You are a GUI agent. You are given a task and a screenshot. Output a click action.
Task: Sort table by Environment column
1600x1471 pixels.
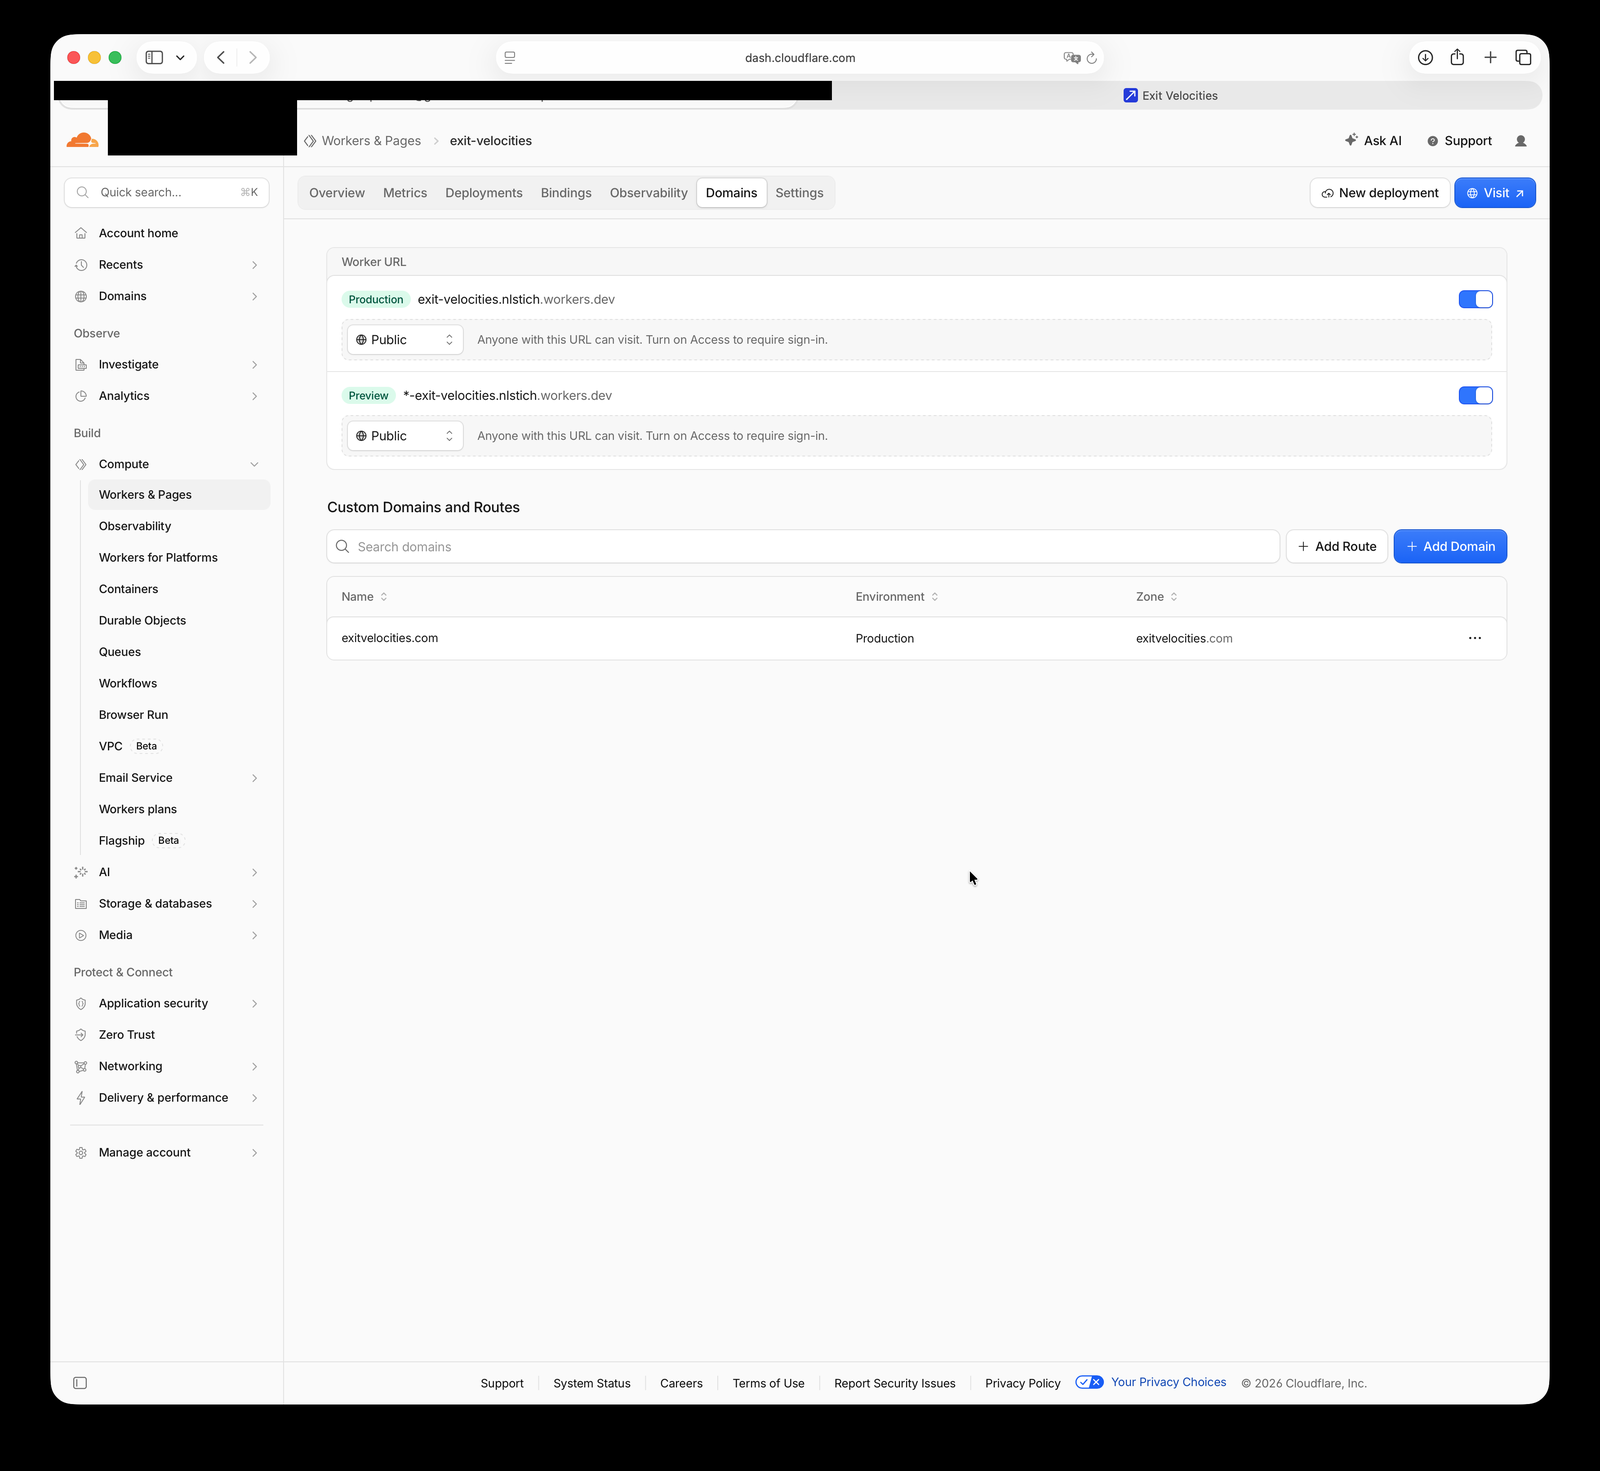(x=897, y=597)
